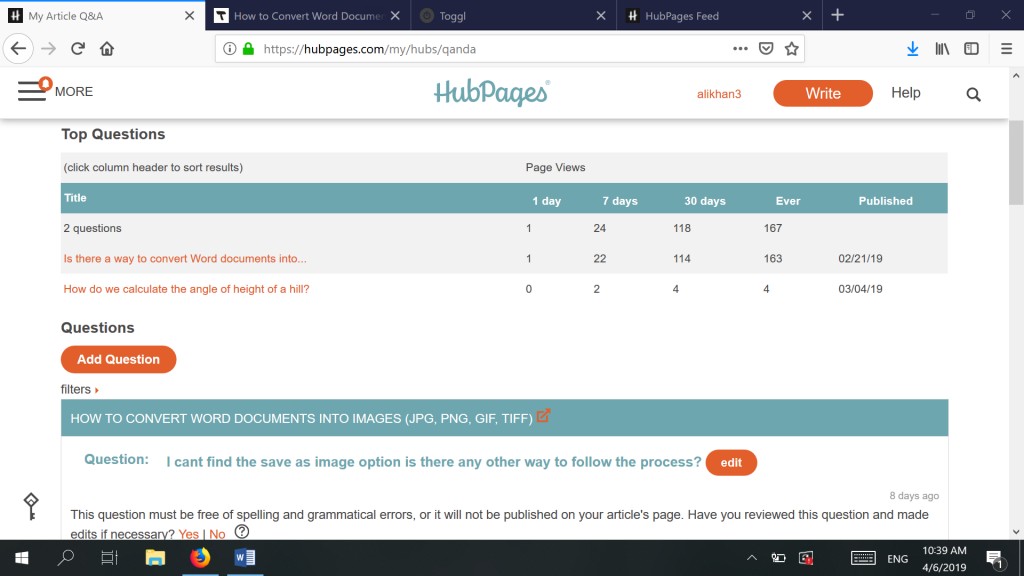The image size is (1024, 576).
Task: Answer Yes to question reviewed prompt
Action: 188,534
